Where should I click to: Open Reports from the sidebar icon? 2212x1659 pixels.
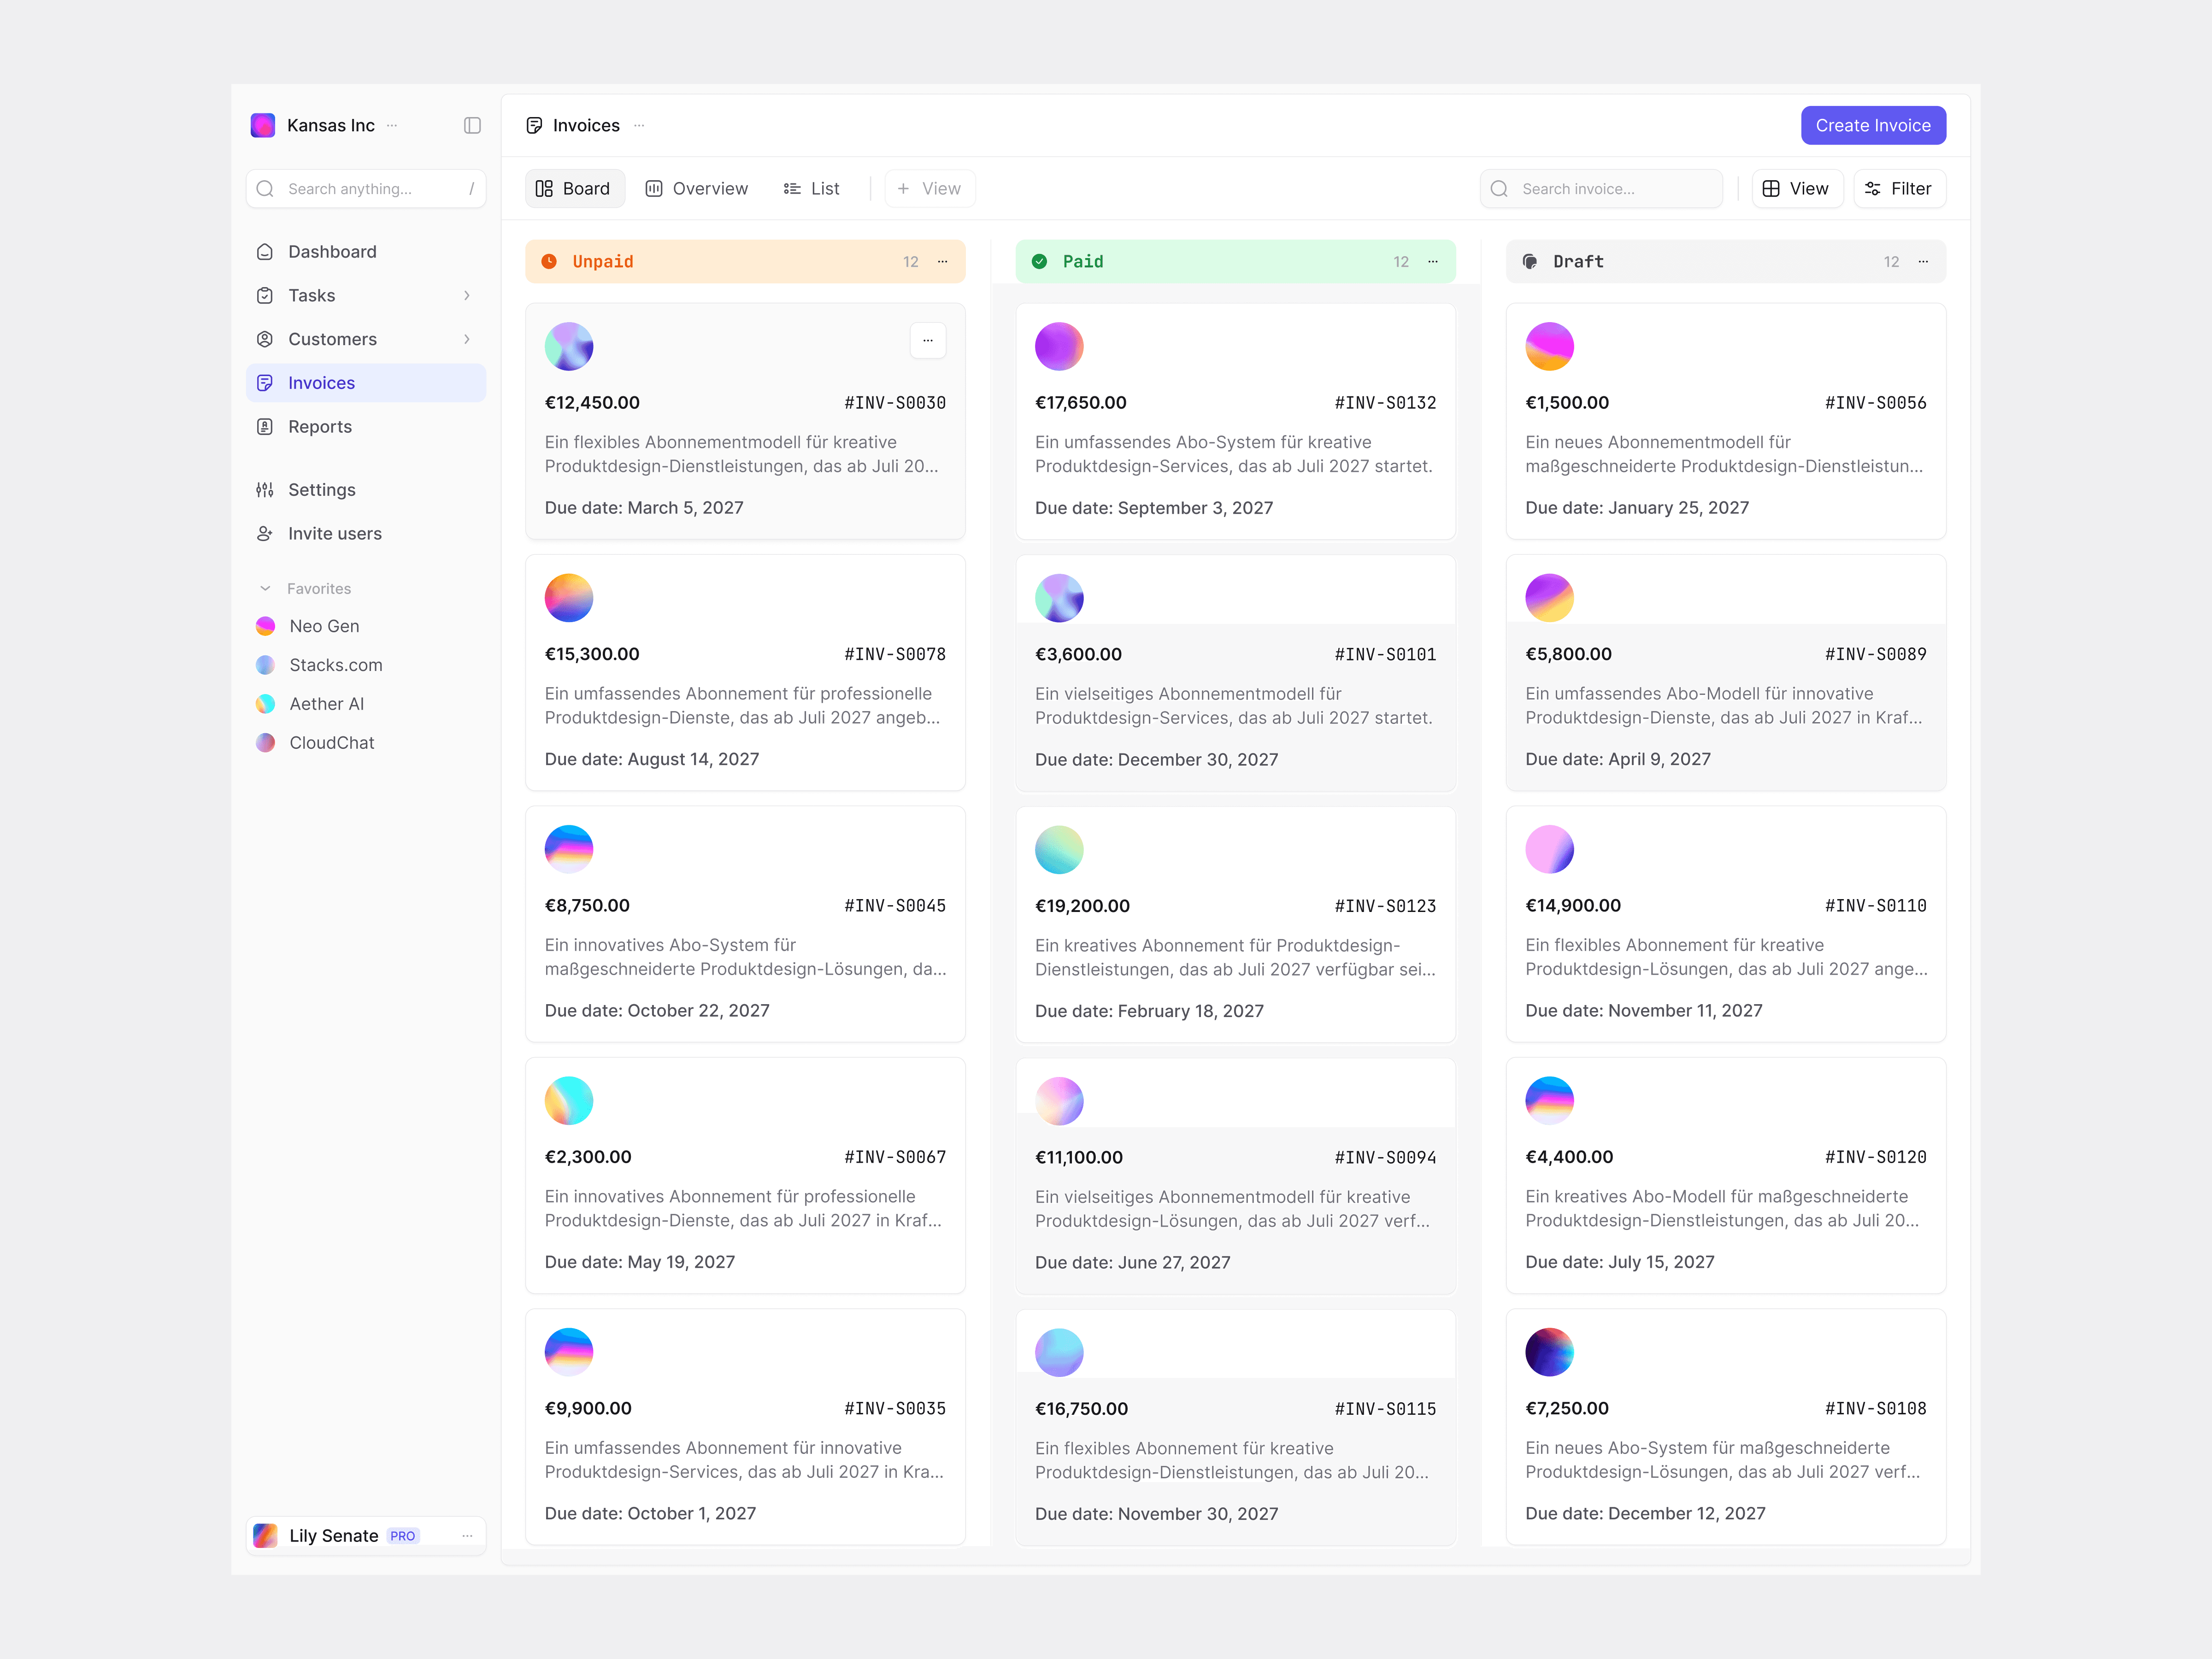[265, 427]
